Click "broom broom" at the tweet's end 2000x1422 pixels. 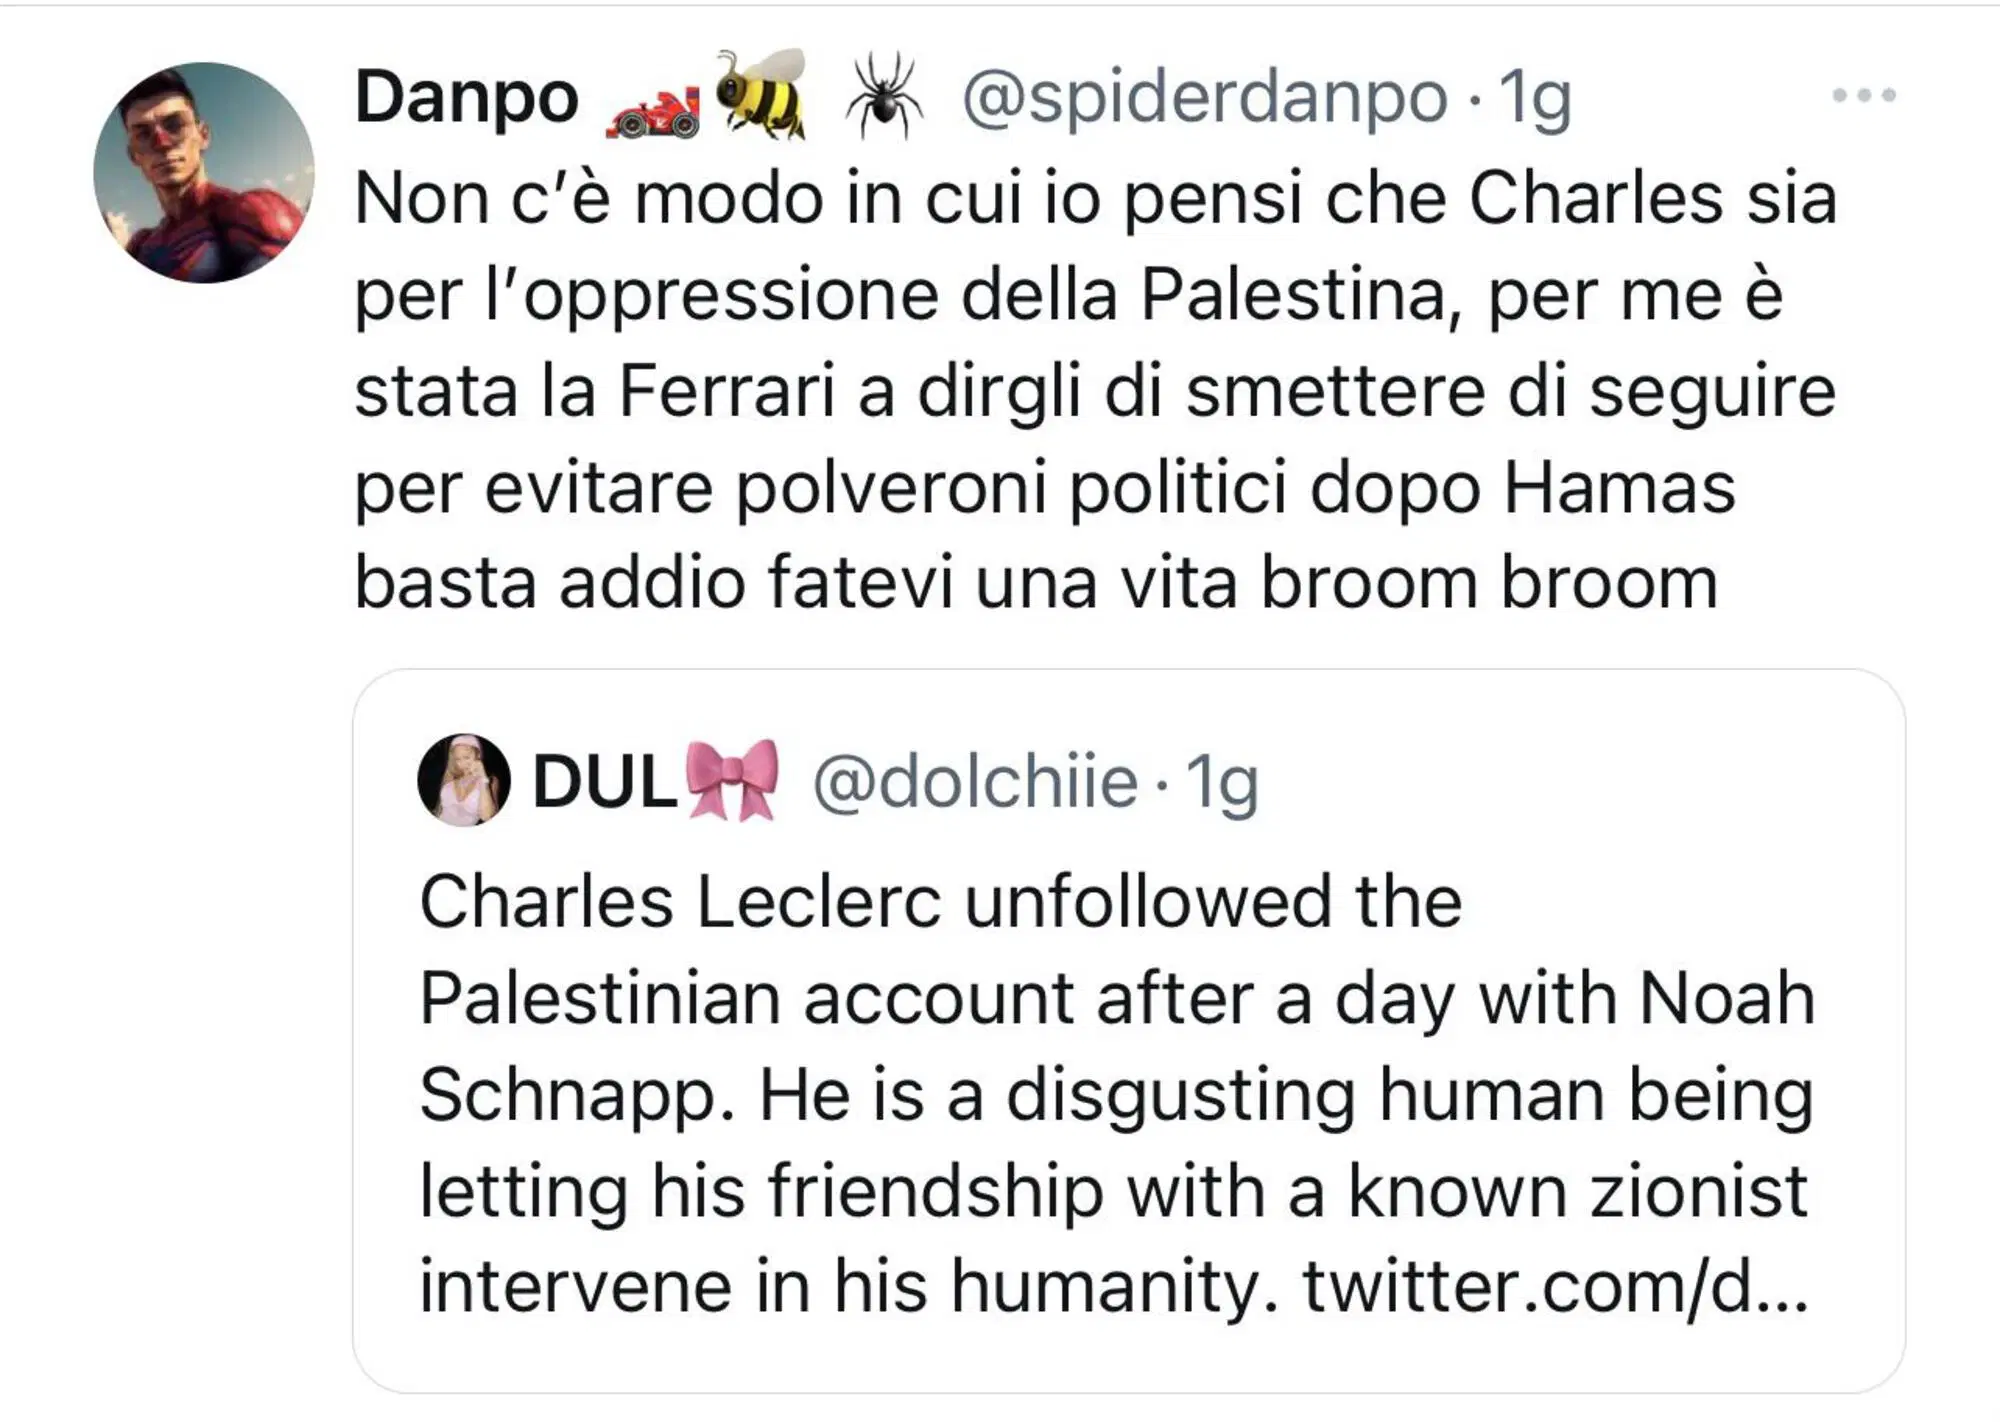tap(1488, 583)
